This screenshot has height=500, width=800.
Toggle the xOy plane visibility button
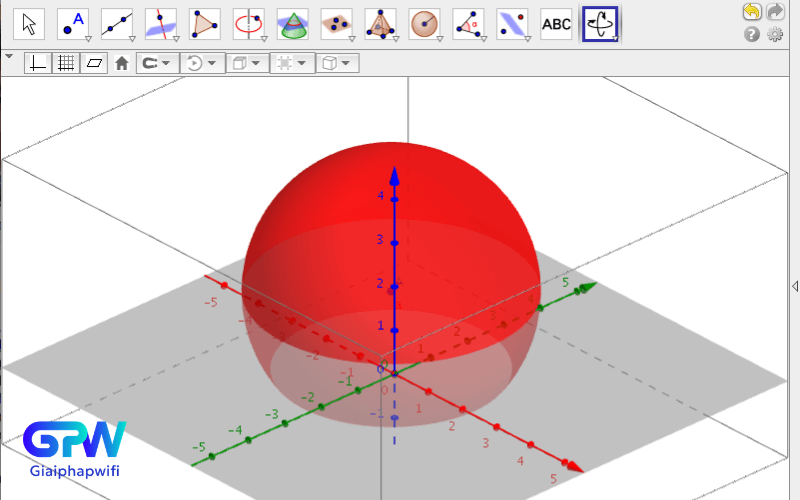pos(94,63)
